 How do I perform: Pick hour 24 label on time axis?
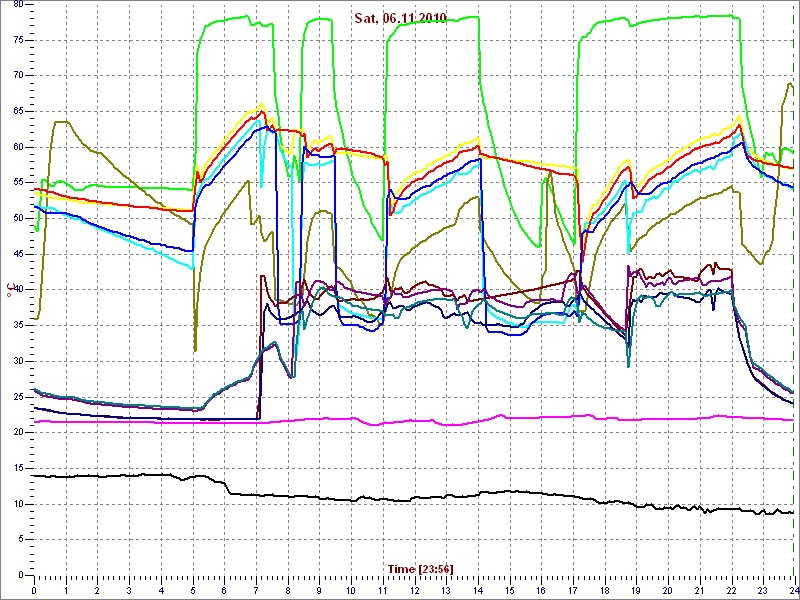(x=793, y=589)
